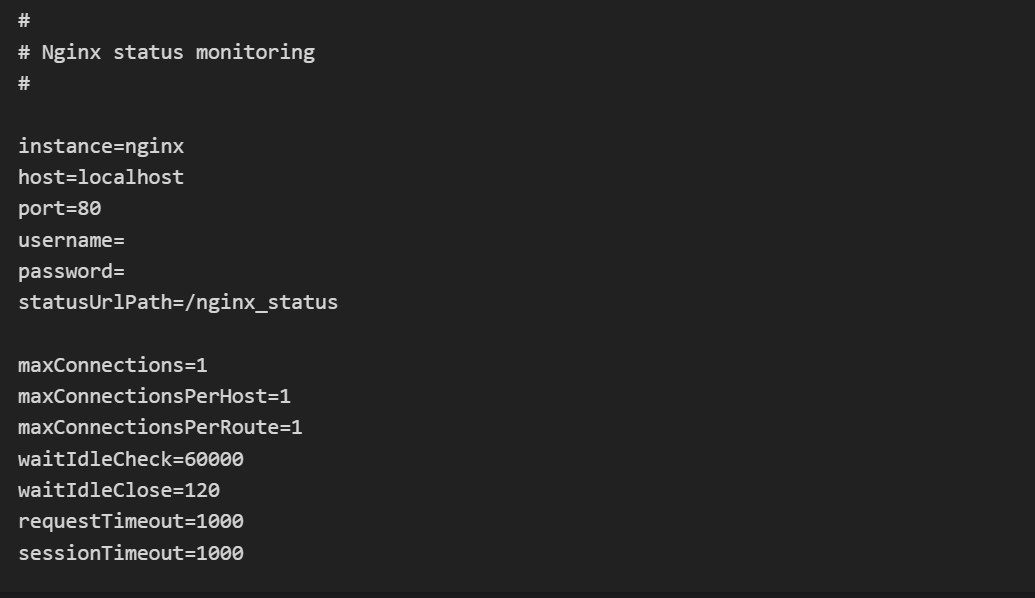Click the maxConnectionsPerRoute=1 line
Image resolution: width=1035 pixels, height=598 pixels.
(160, 427)
